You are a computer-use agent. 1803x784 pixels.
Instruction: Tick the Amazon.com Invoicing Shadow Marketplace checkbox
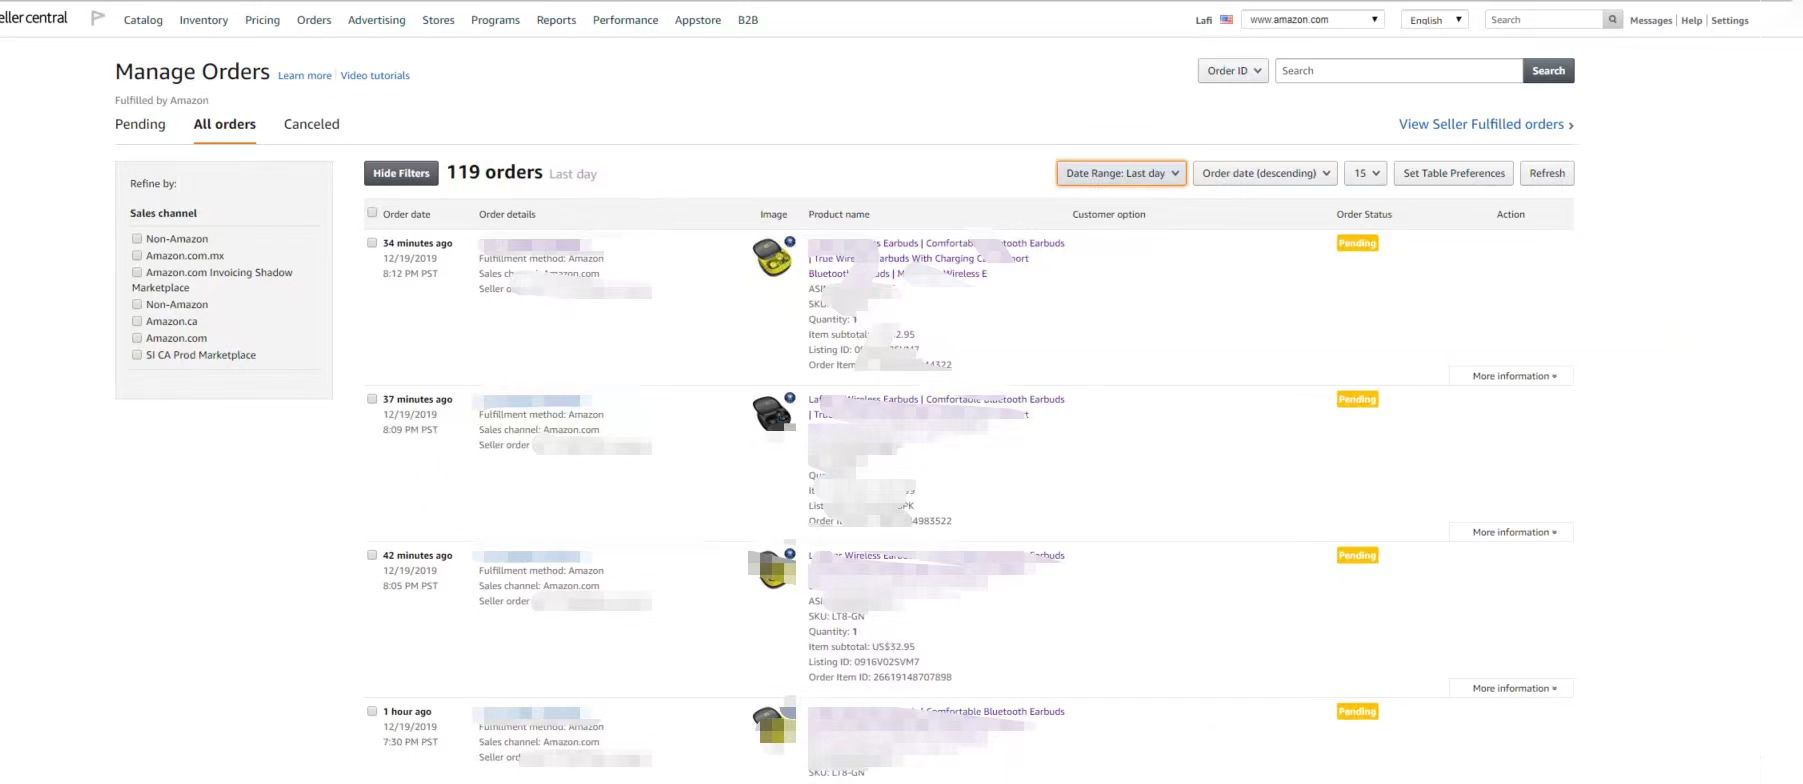(137, 272)
